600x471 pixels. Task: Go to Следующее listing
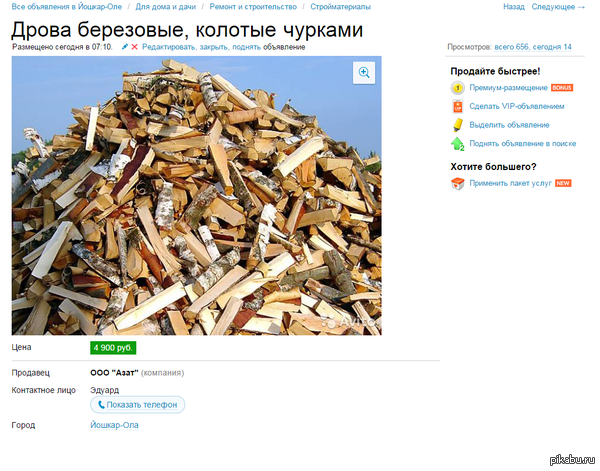558,7
